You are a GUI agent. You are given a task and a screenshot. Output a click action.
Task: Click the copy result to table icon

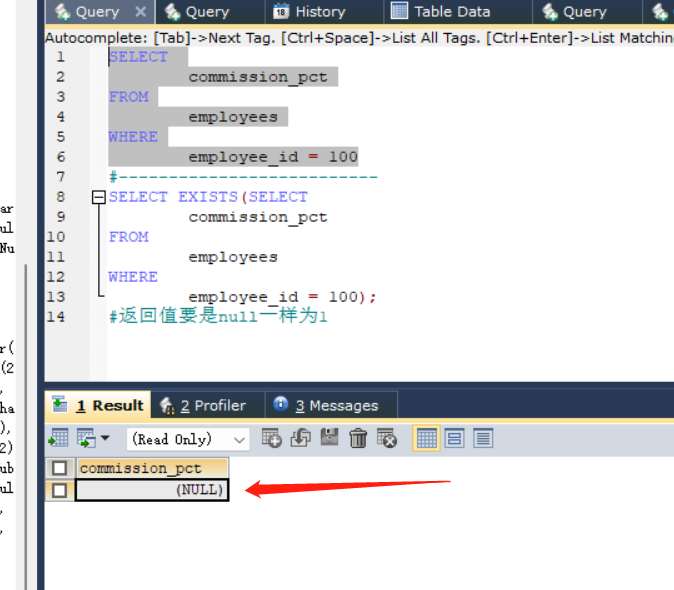(x=86, y=439)
